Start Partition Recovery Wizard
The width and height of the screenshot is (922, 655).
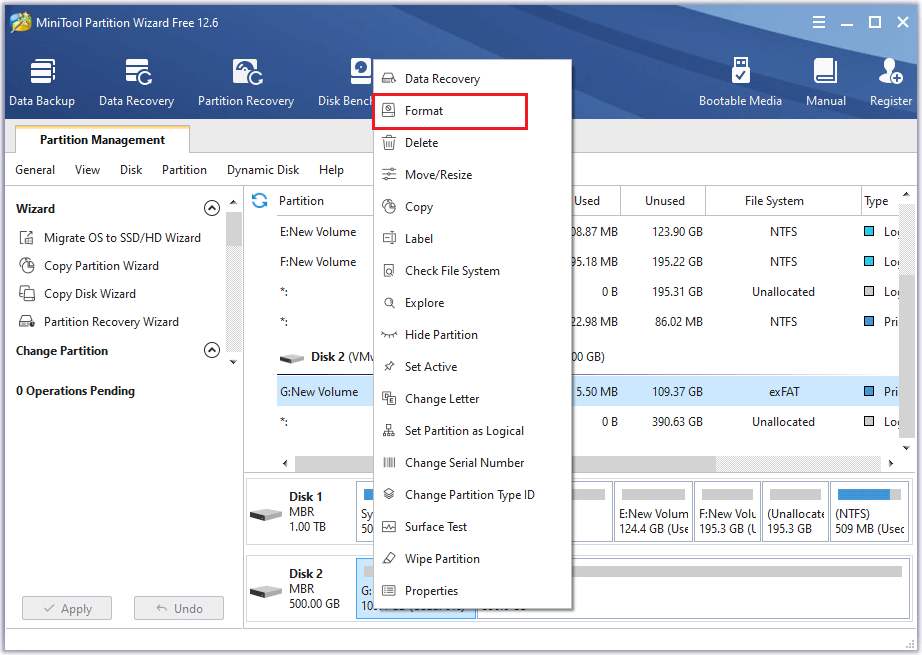[x=99, y=322]
